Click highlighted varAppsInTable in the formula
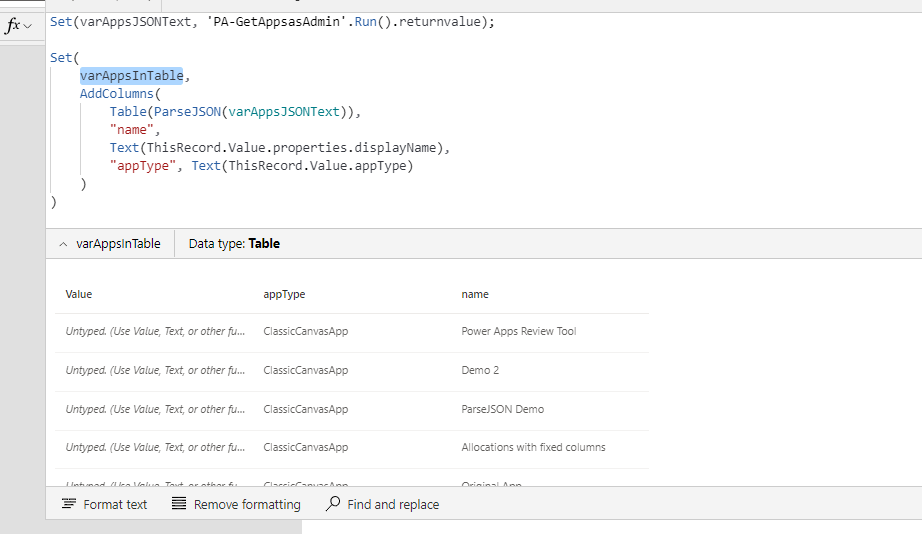This screenshot has width=922, height=534. [131, 76]
